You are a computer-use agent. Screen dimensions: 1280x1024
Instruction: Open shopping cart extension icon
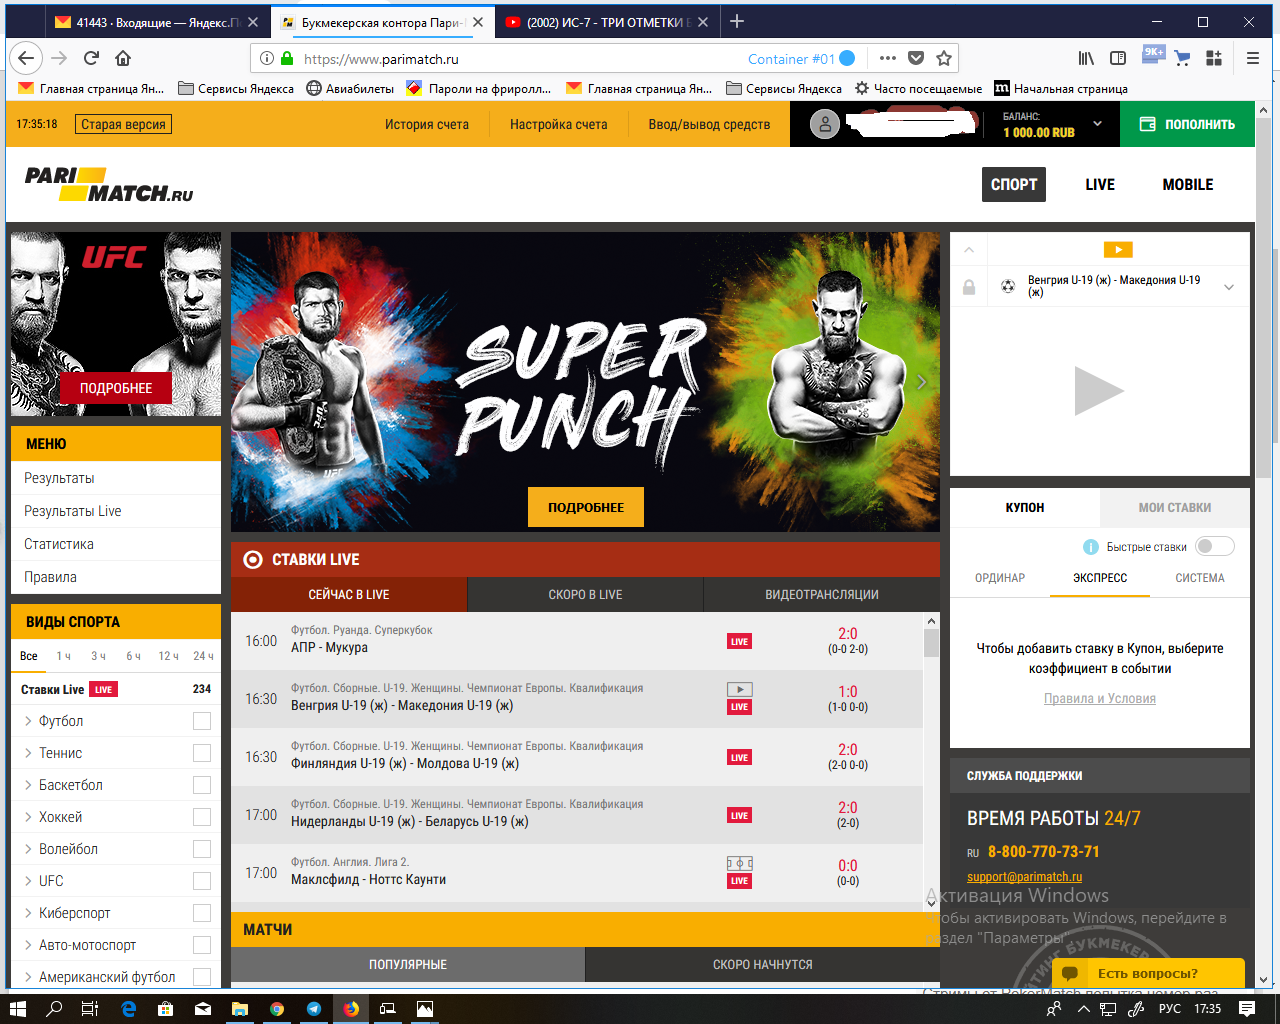coord(1182,58)
